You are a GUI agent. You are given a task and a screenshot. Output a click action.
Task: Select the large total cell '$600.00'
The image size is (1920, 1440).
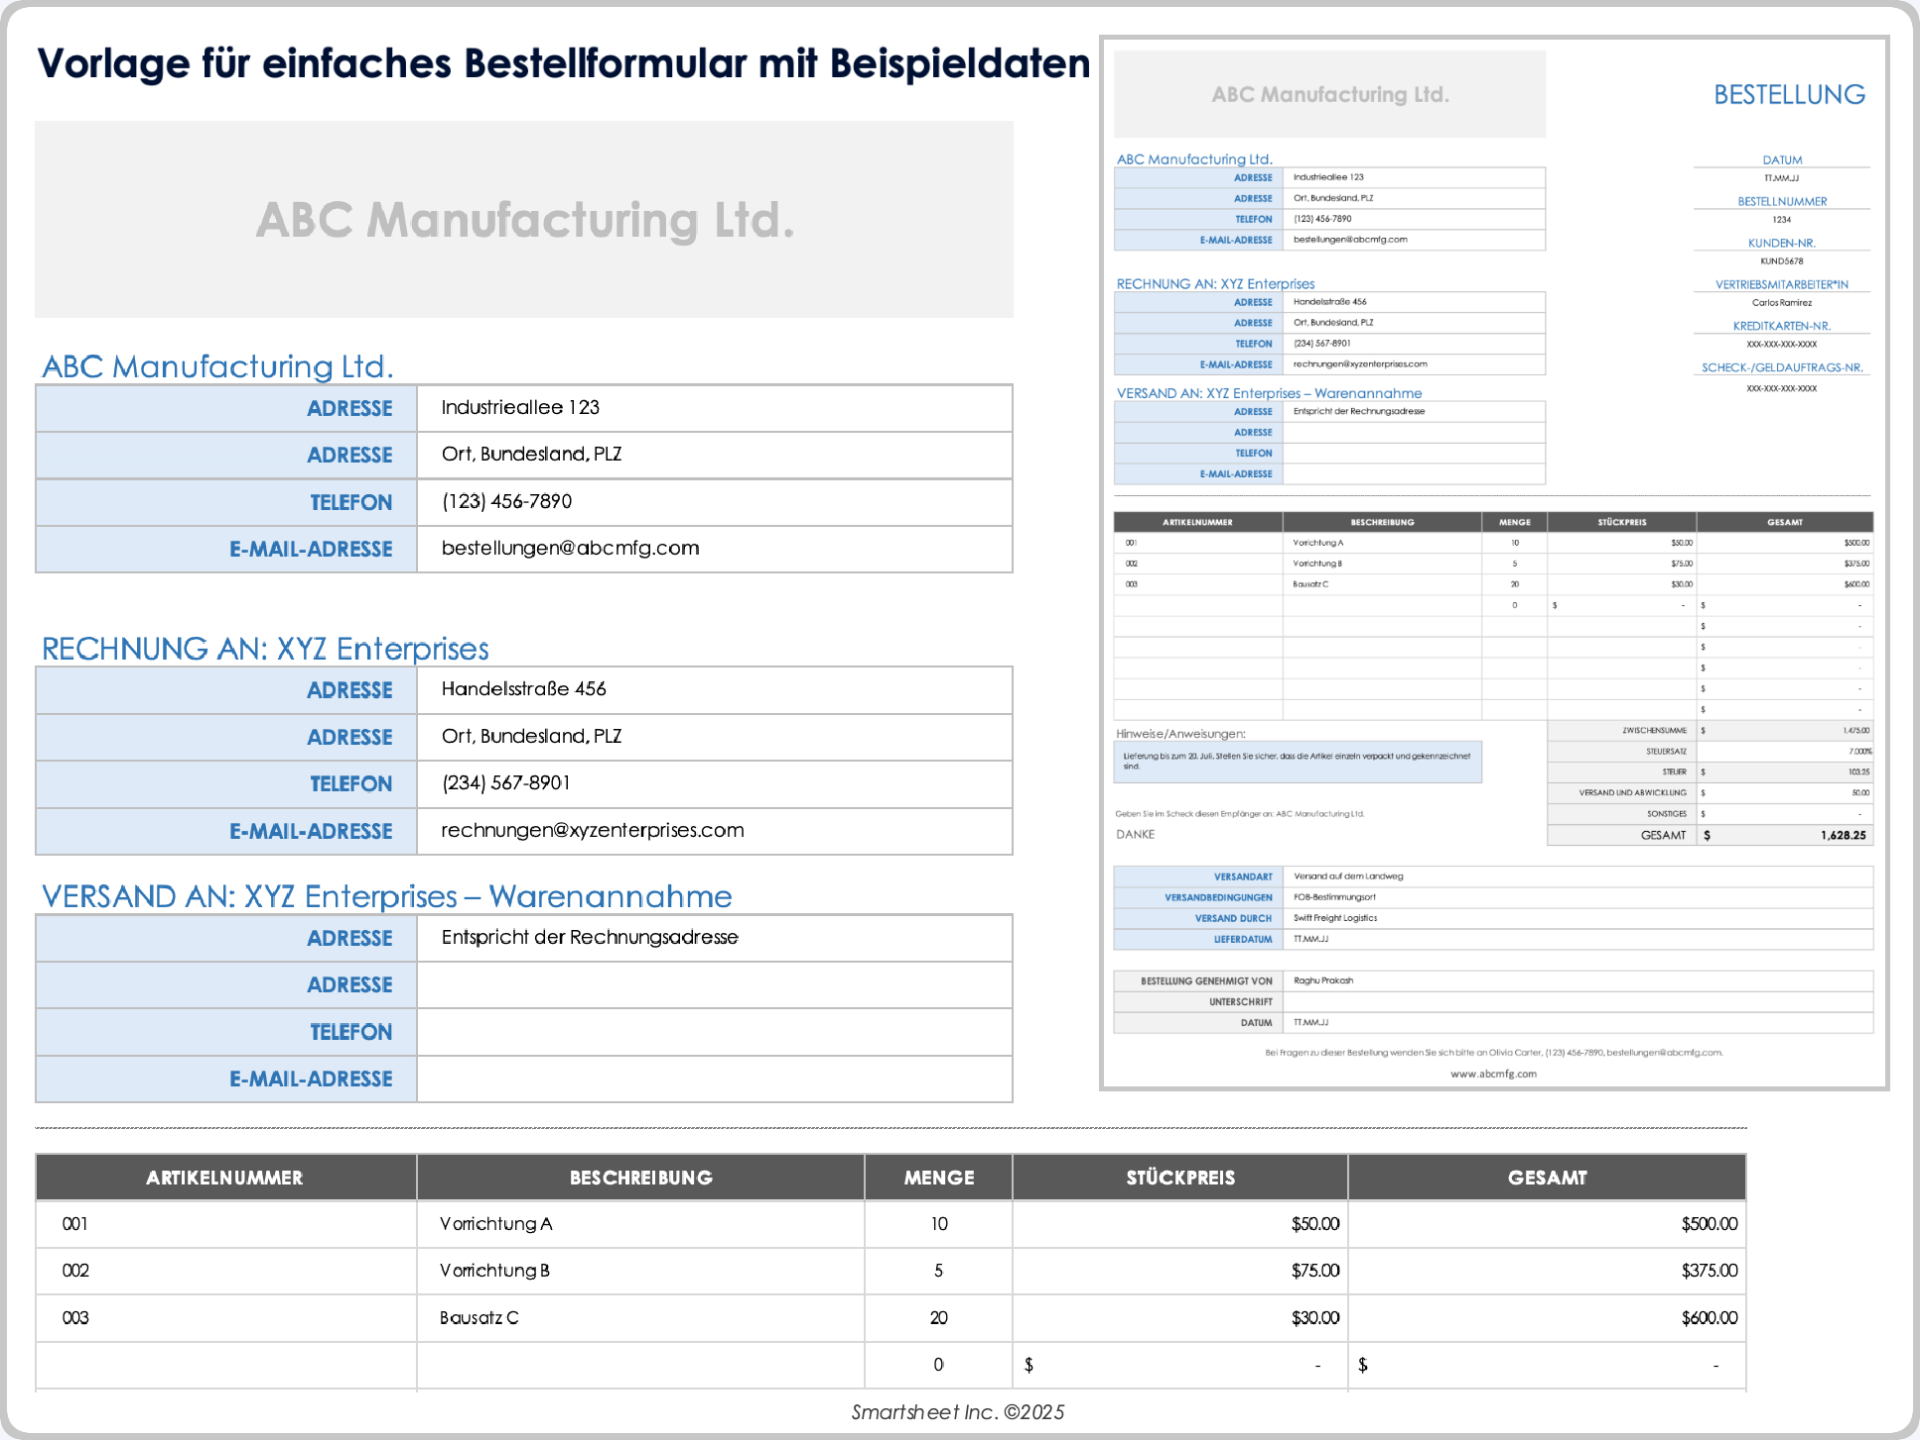(x=1547, y=1318)
